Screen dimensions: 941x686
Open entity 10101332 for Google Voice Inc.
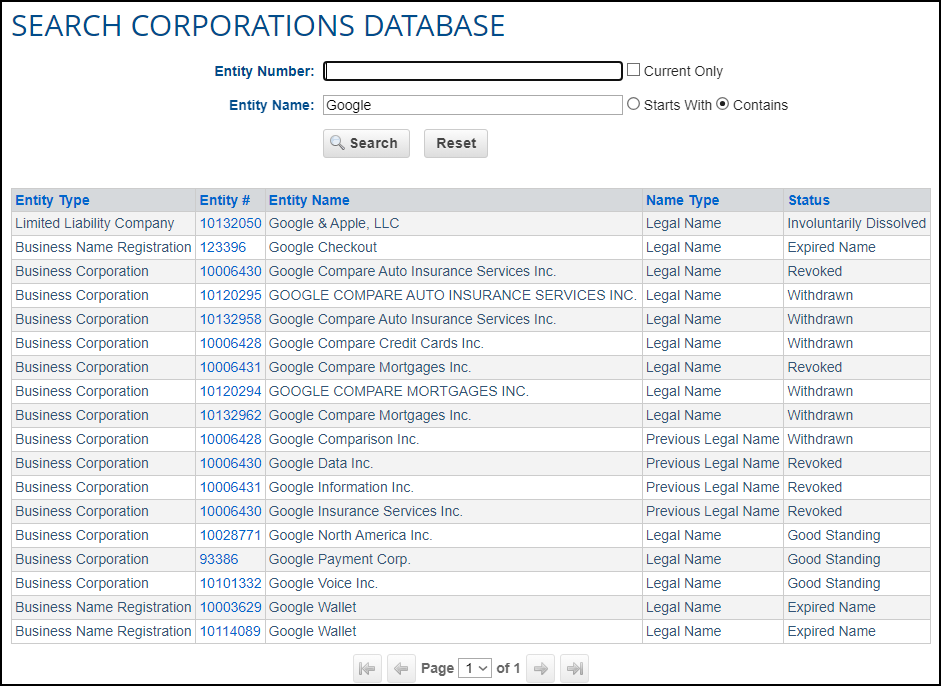coord(230,583)
